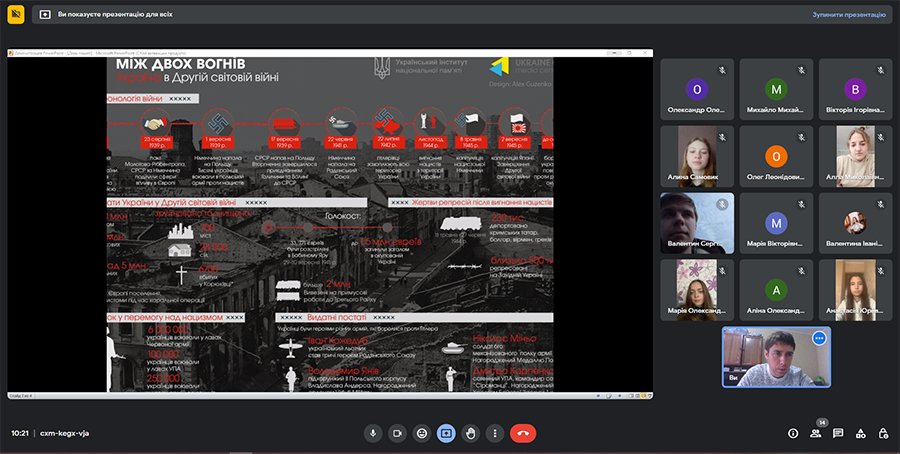
Task: Click the name label 'Марія Вікторівн...'
Action: (776, 243)
